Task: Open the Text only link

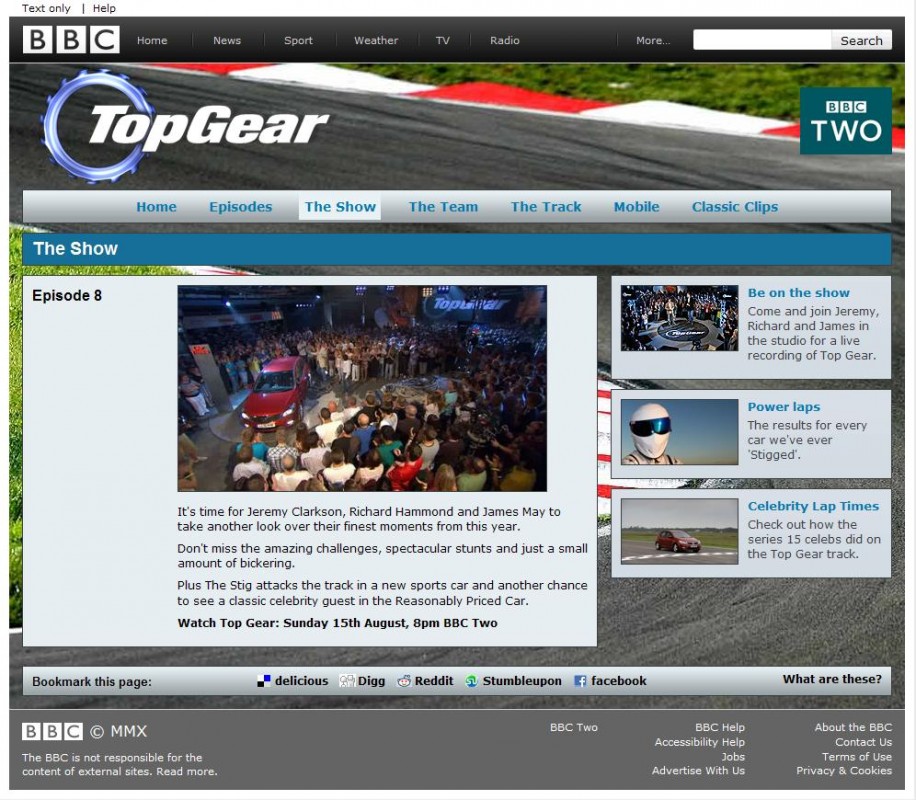Action: tap(46, 8)
